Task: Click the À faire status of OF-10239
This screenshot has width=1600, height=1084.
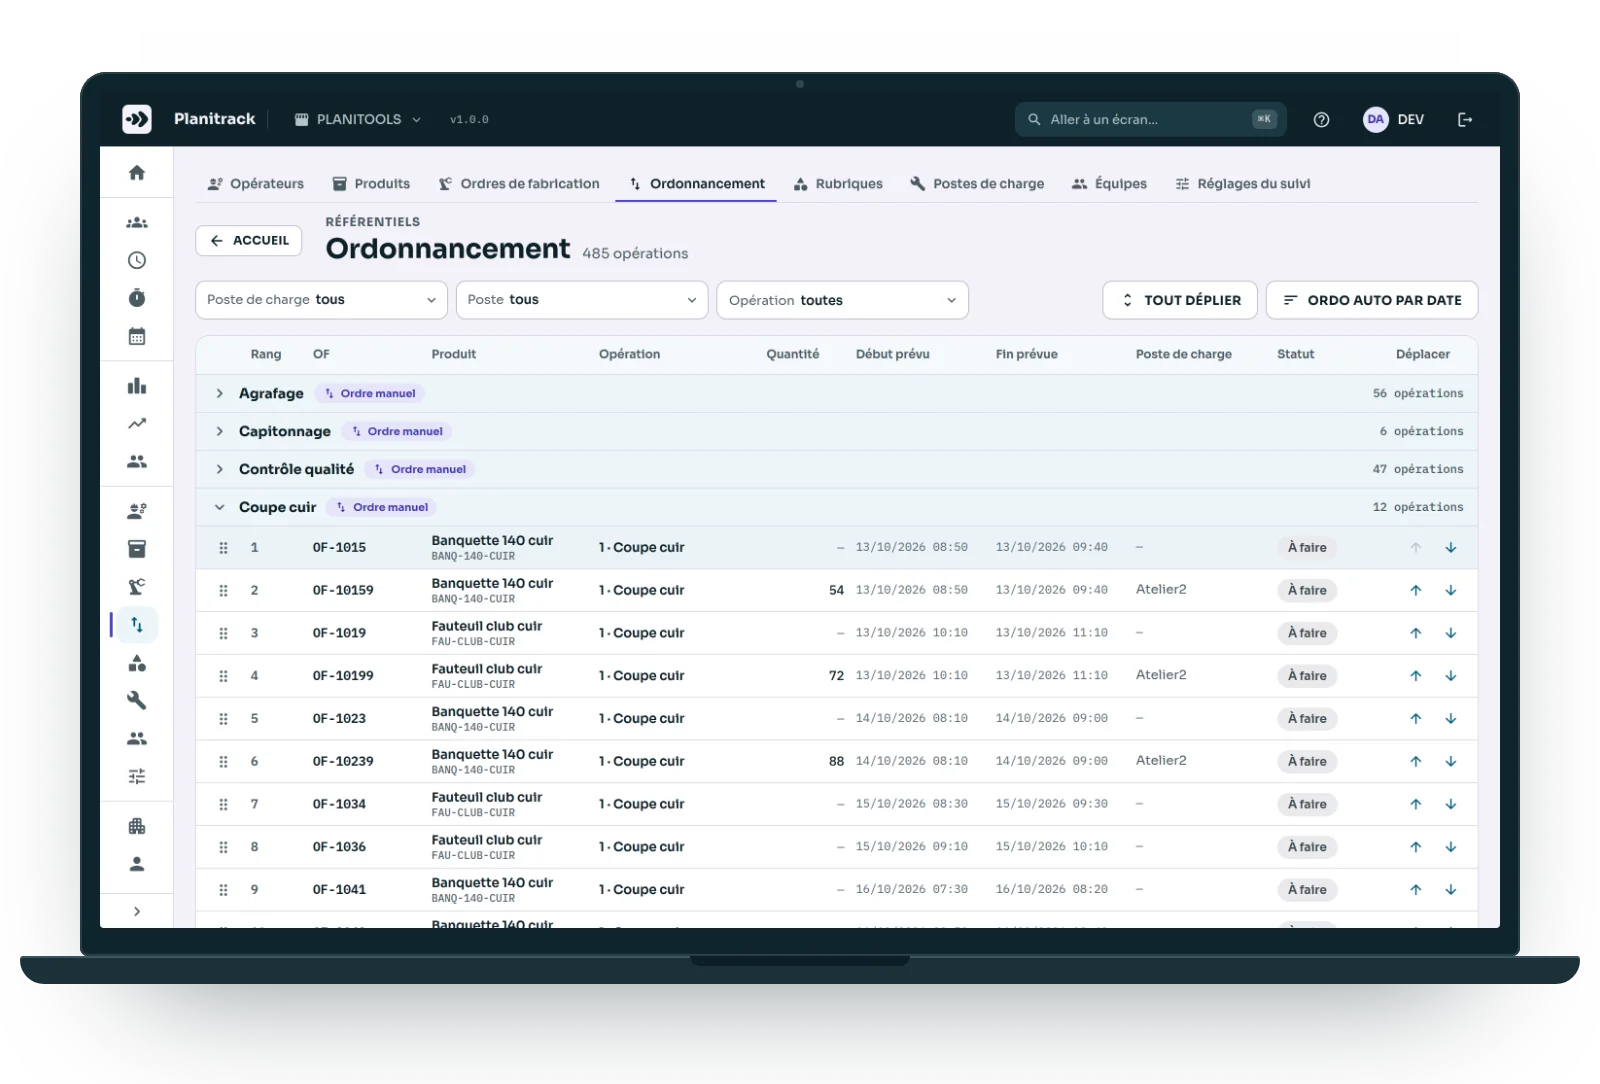Action: tap(1307, 762)
